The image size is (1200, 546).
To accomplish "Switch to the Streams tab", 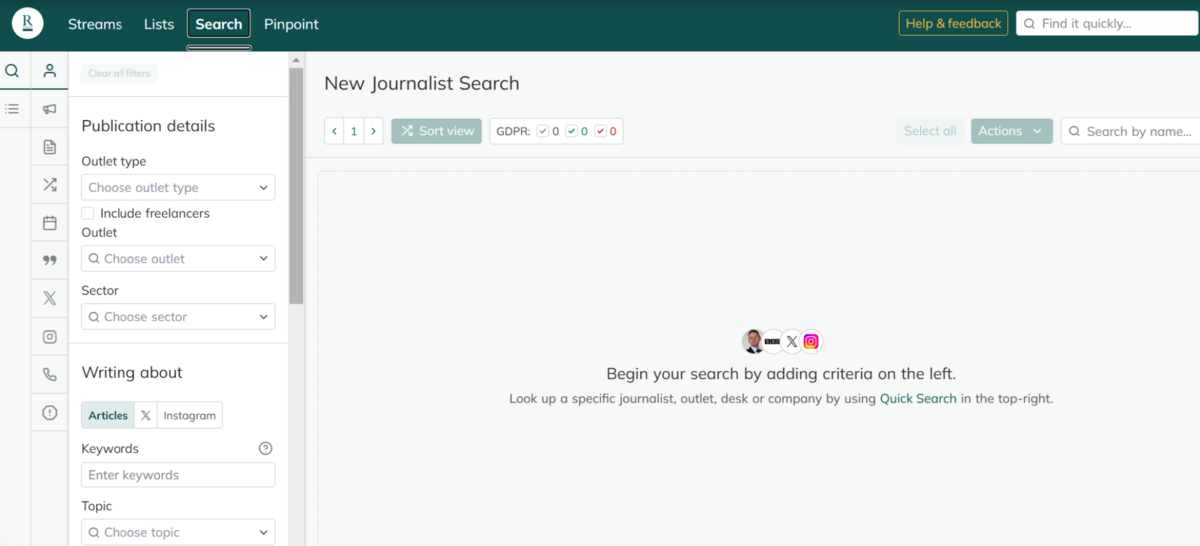I will 95,24.
